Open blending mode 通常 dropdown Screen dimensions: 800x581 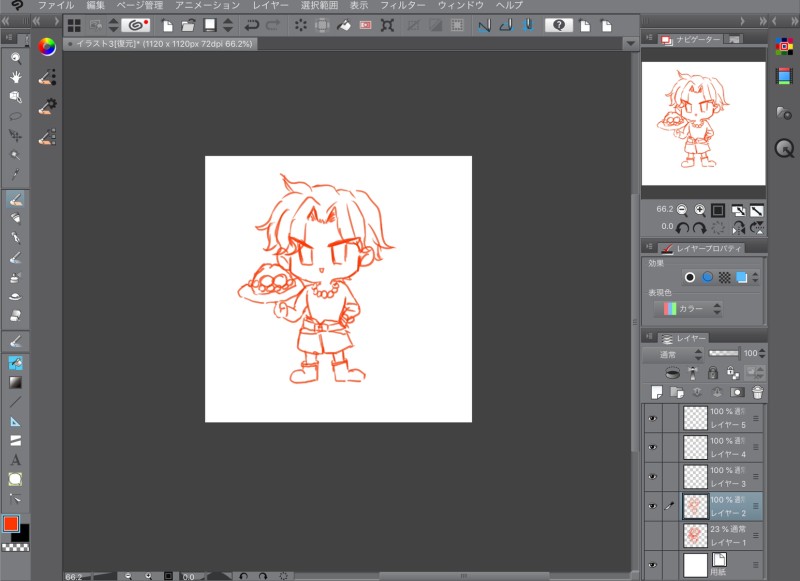pos(673,354)
